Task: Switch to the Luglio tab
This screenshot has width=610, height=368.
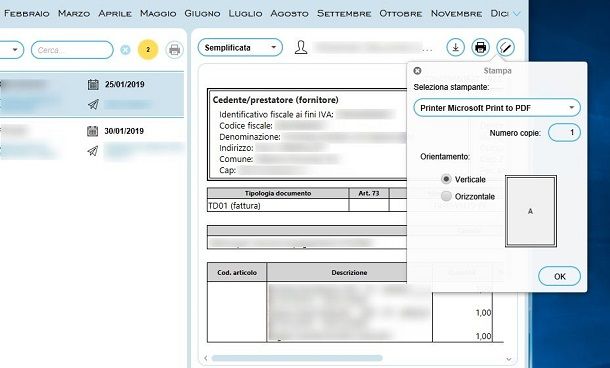Action: click(x=245, y=14)
